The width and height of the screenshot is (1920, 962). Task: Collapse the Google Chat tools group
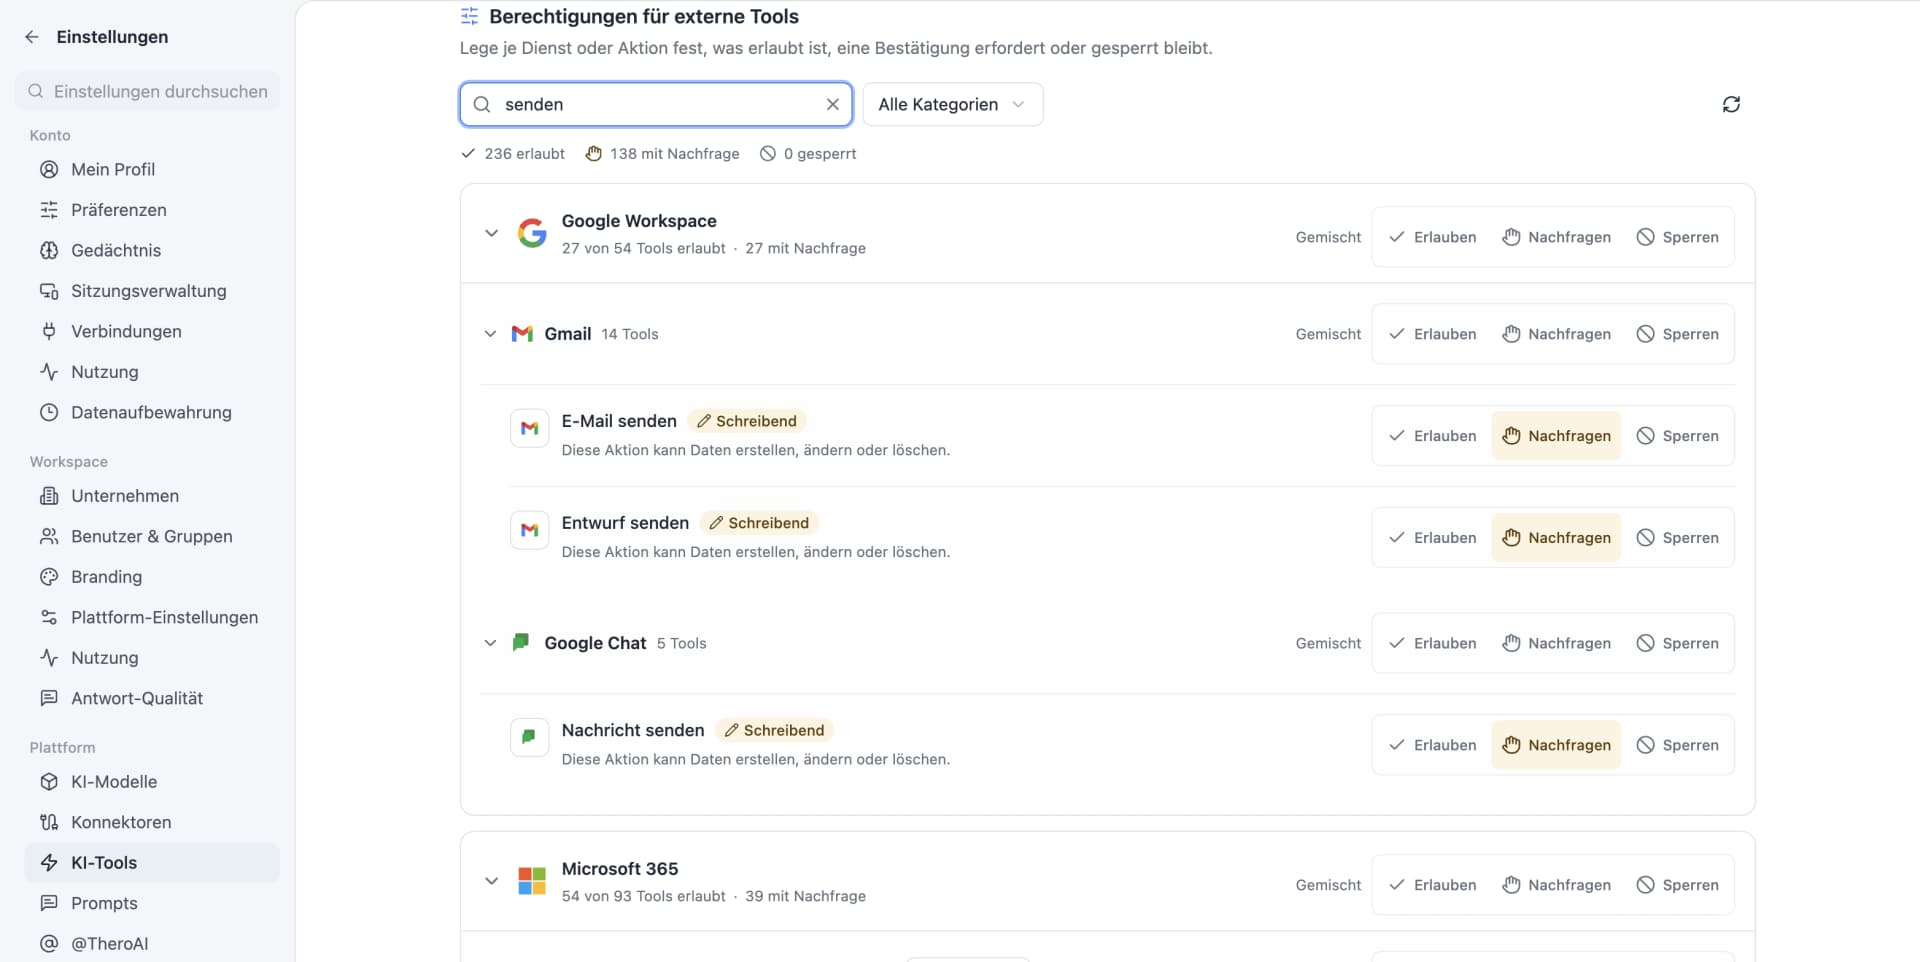click(490, 643)
